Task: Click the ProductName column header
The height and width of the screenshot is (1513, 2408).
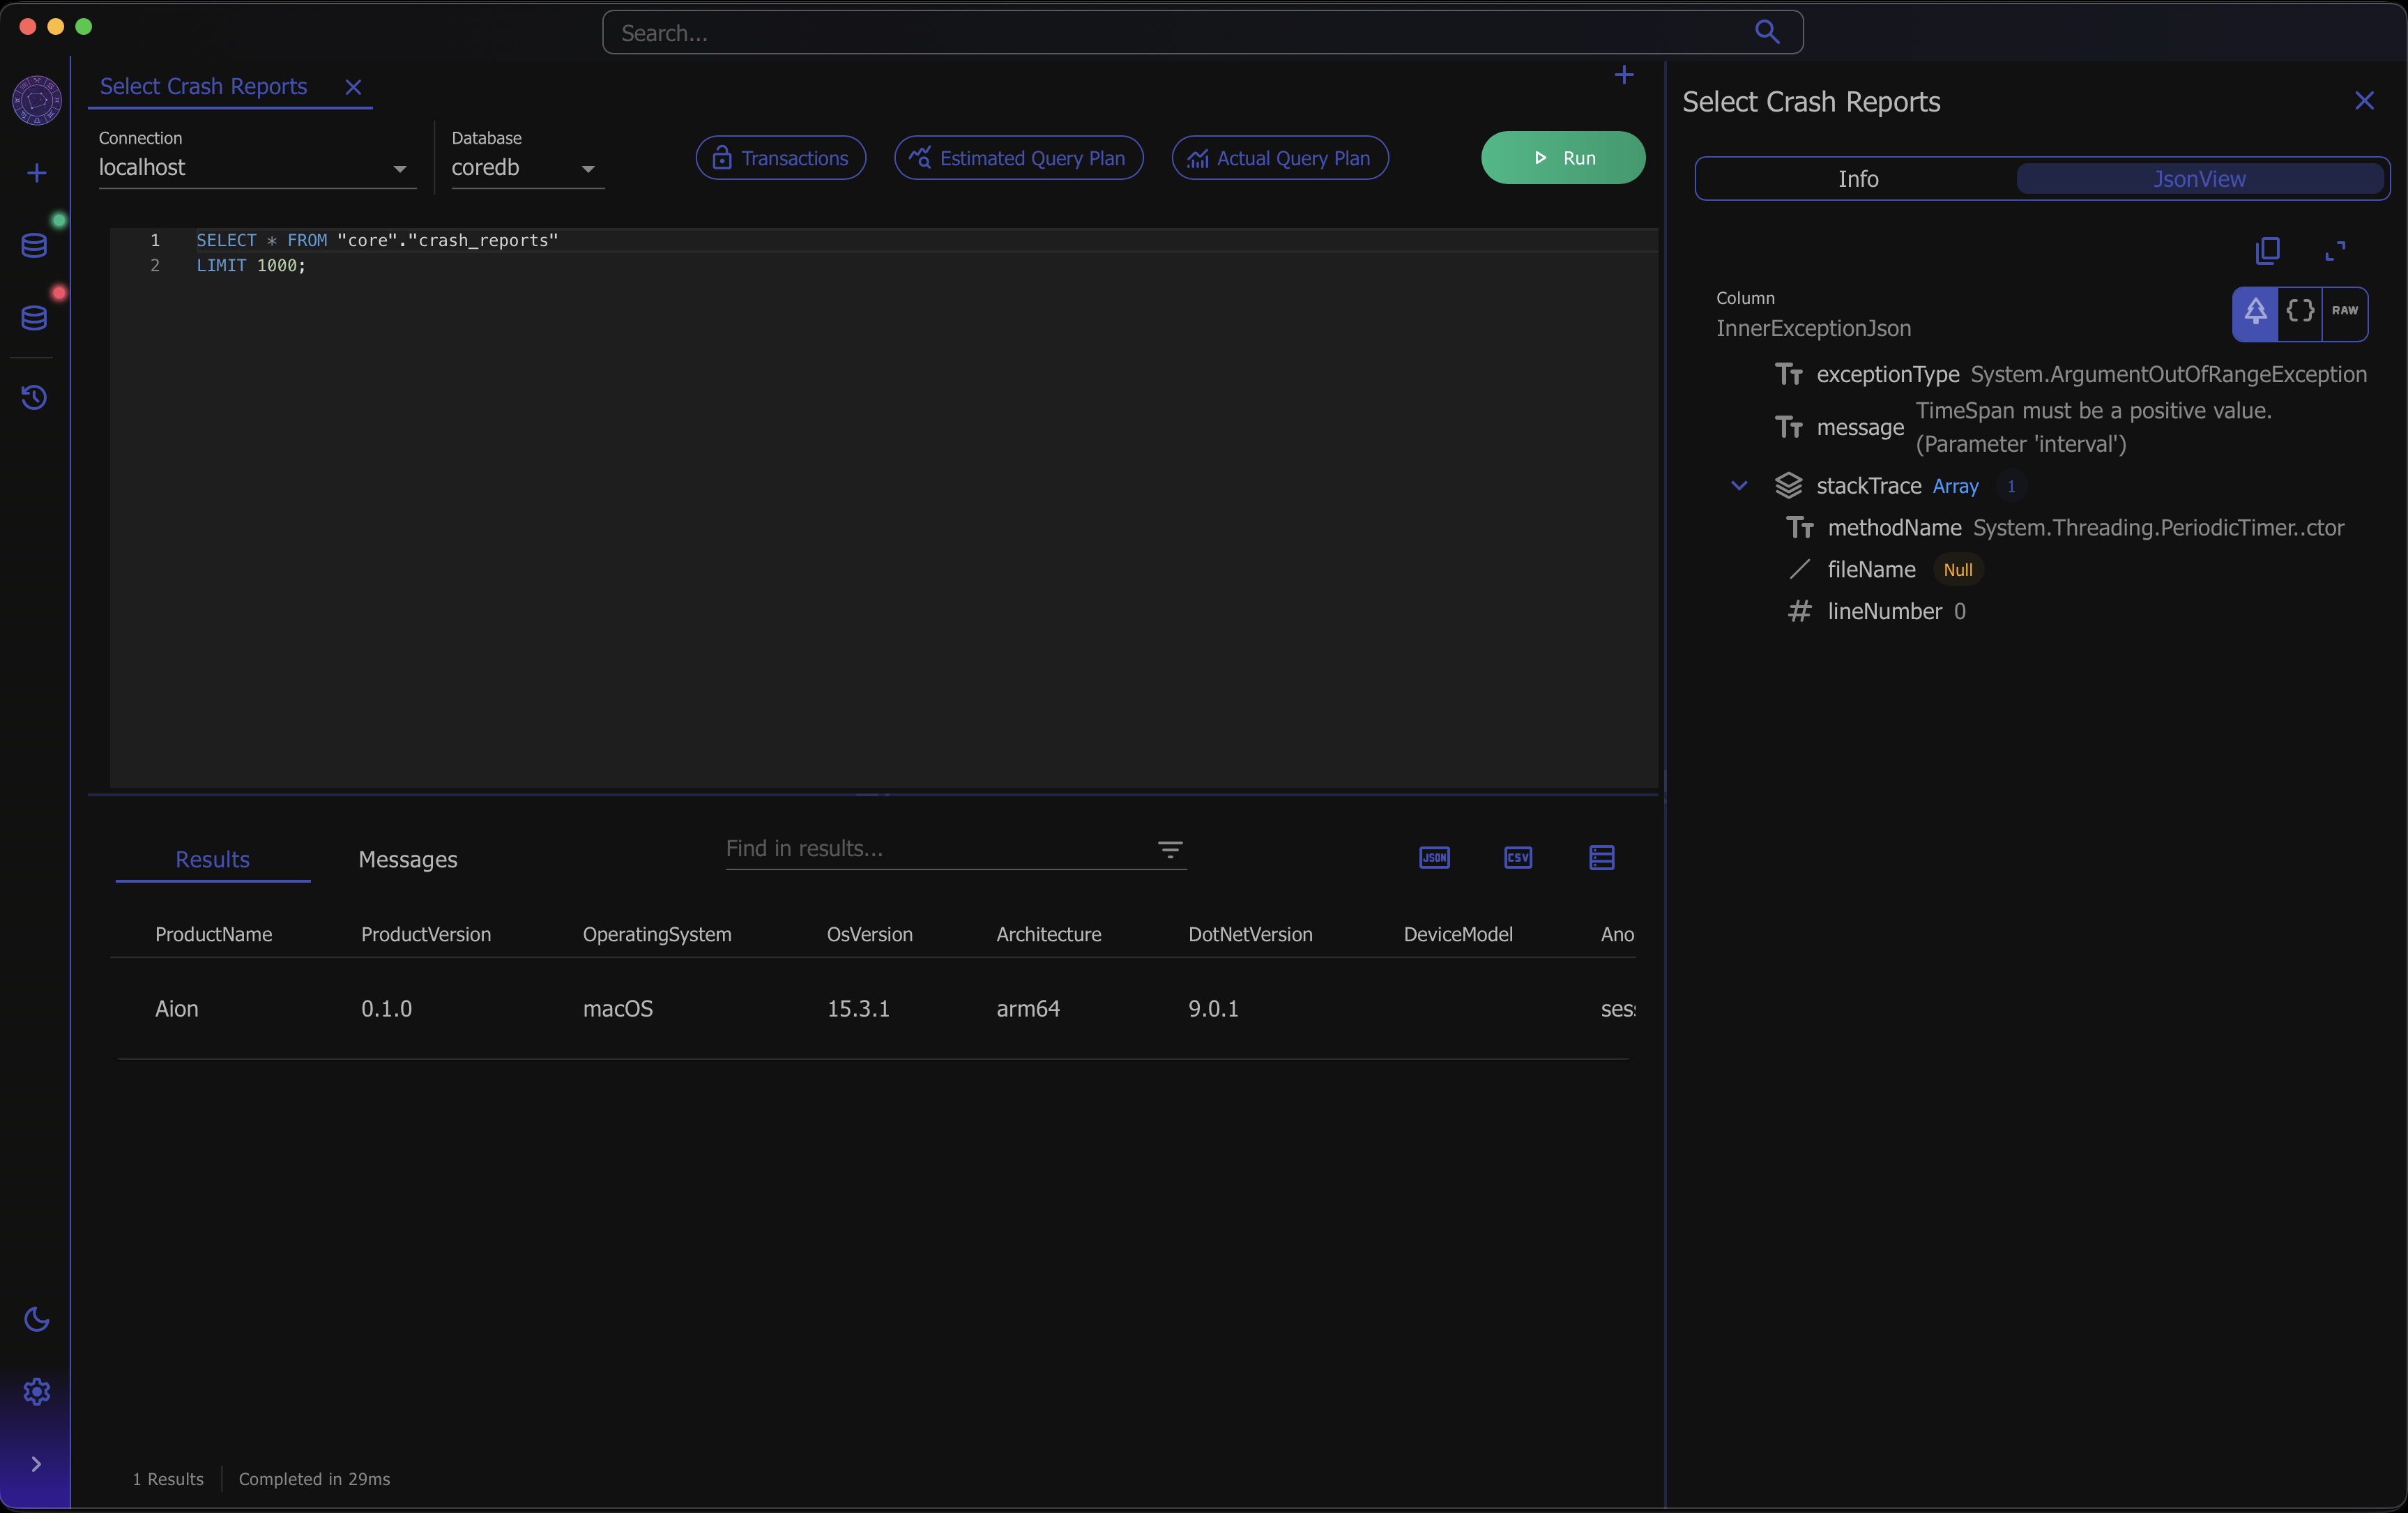Action: tap(213, 934)
